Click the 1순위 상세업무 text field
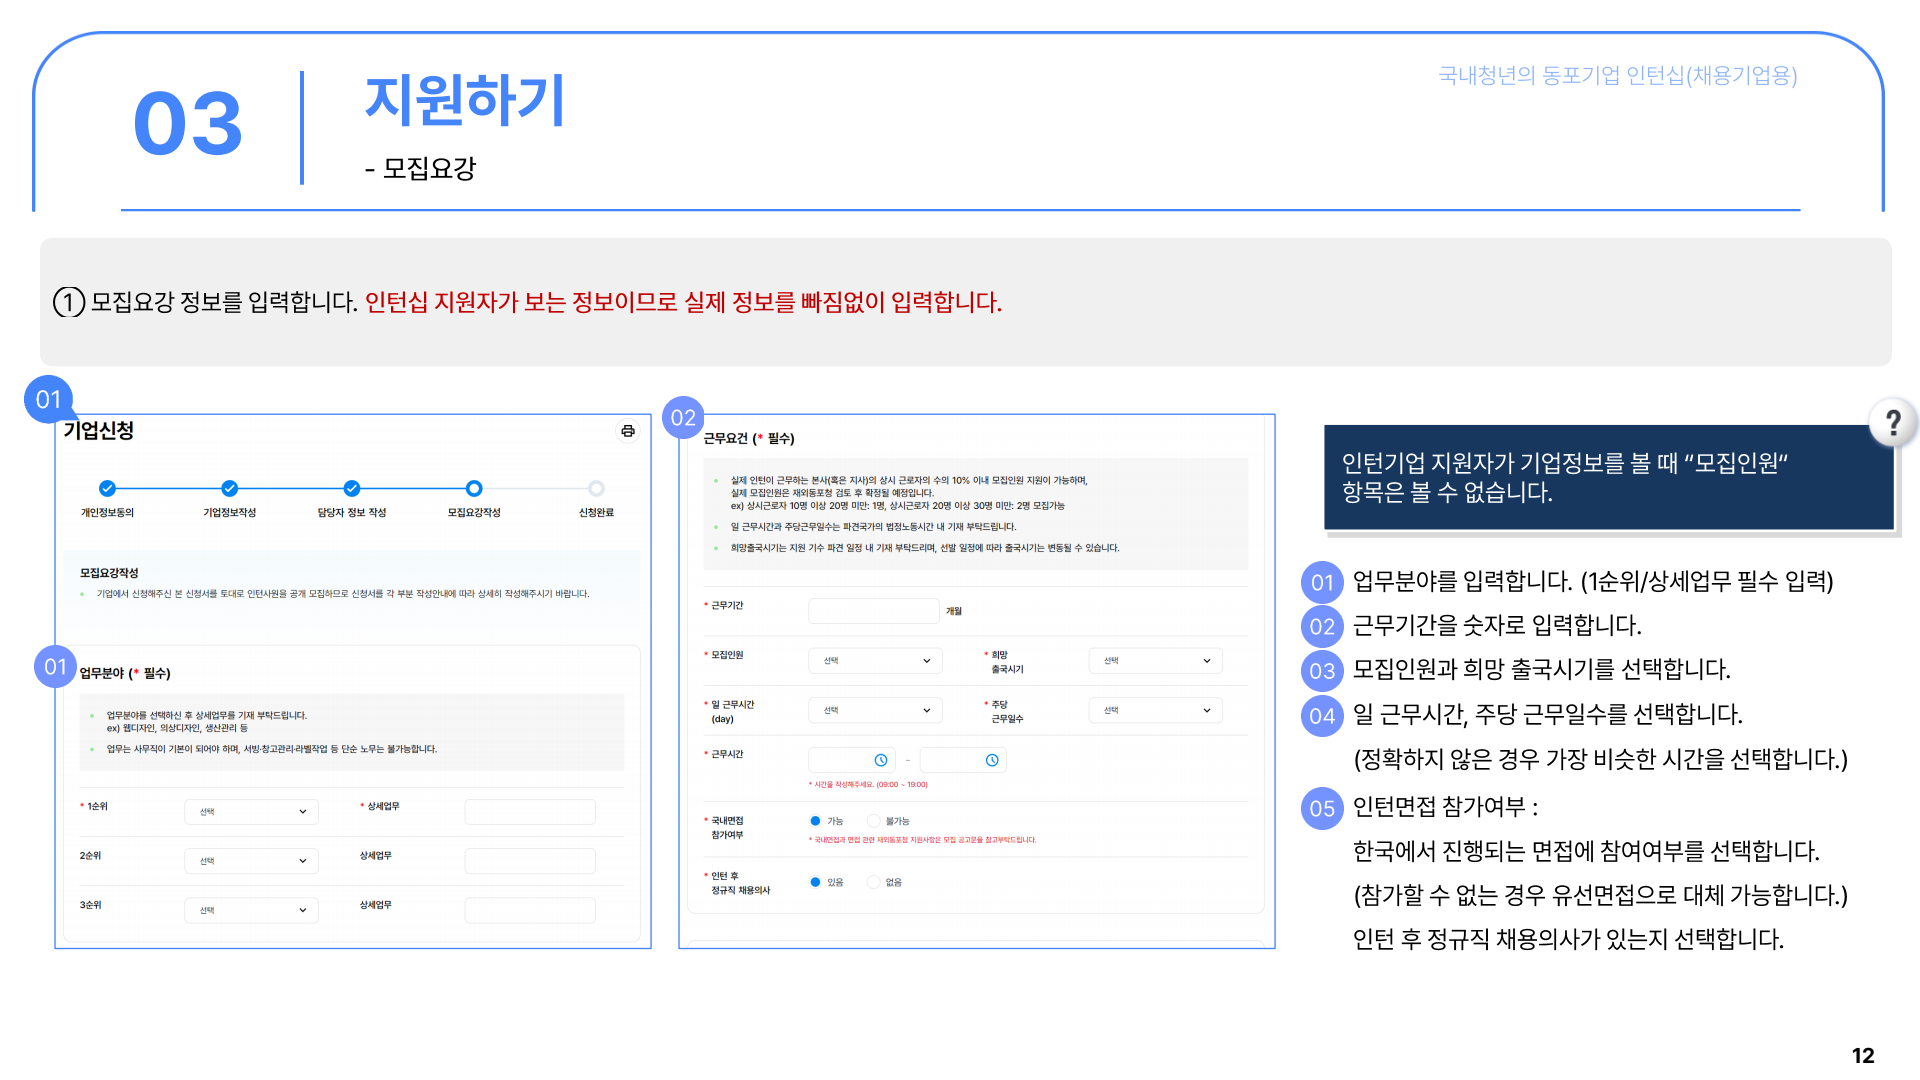Screen dimensions: 1920x1080 click(529, 811)
